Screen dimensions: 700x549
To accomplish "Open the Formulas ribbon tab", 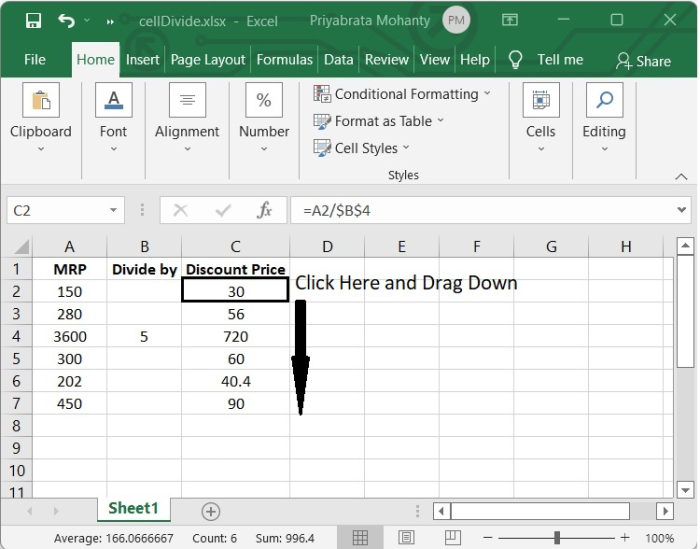I will coord(284,60).
